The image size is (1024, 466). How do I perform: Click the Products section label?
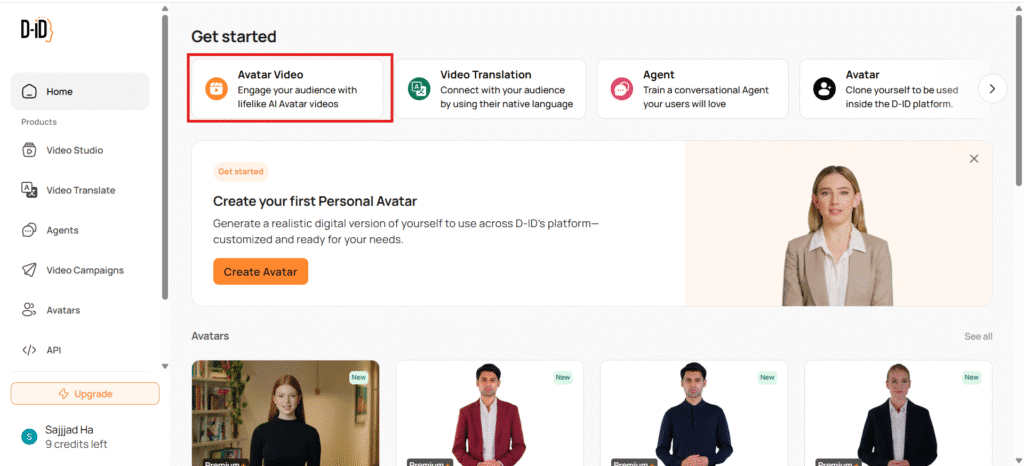(x=39, y=122)
